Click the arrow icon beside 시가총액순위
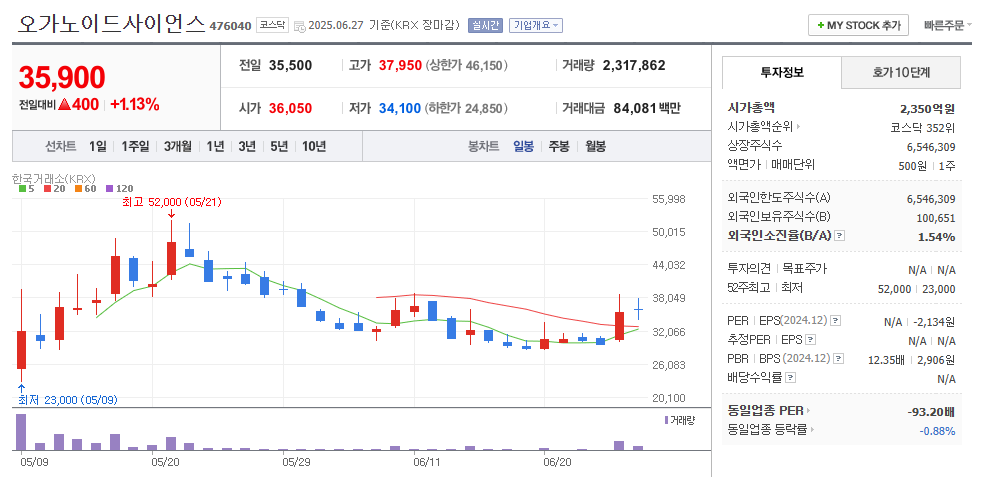 click(798, 127)
